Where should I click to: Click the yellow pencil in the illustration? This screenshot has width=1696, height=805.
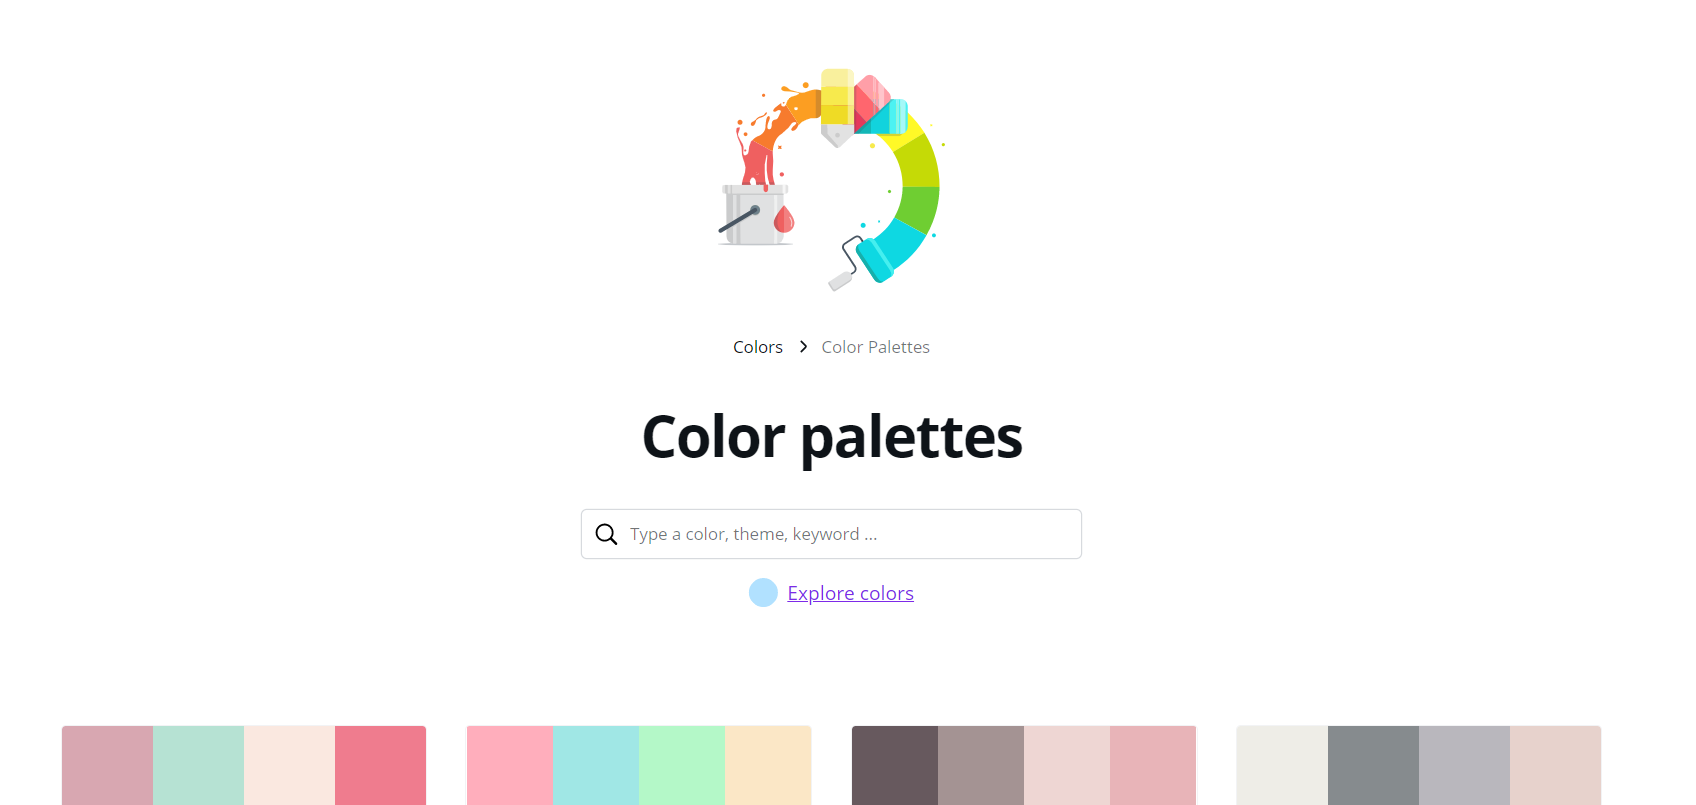[x=837, y=107]
